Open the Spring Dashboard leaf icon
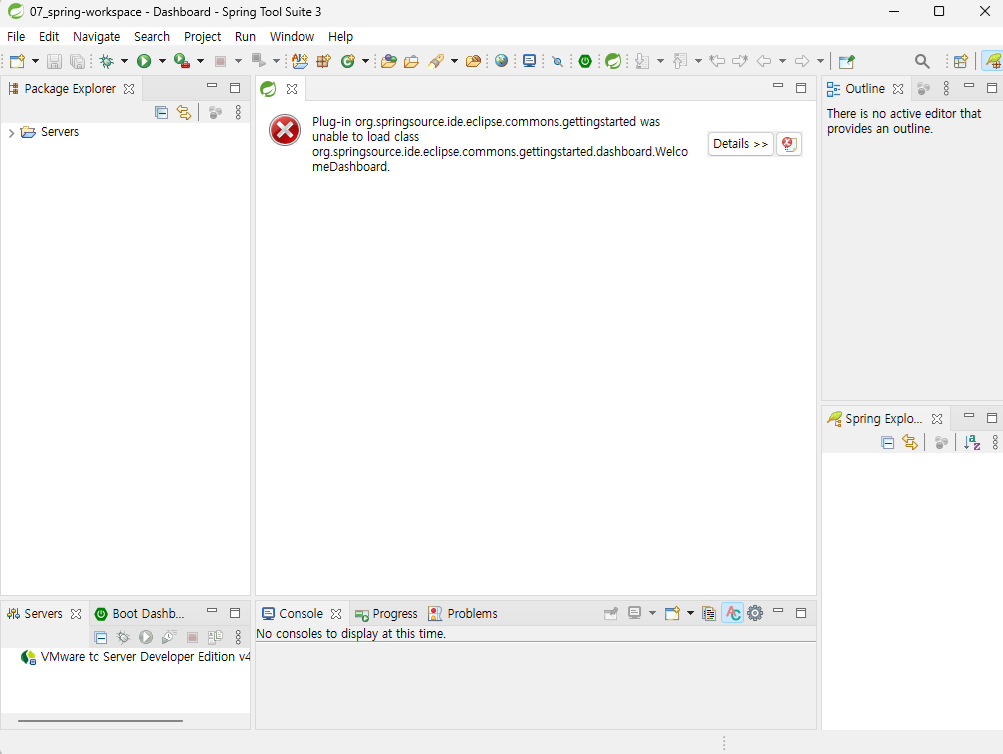1003x754 pixels. coord(613,61)
